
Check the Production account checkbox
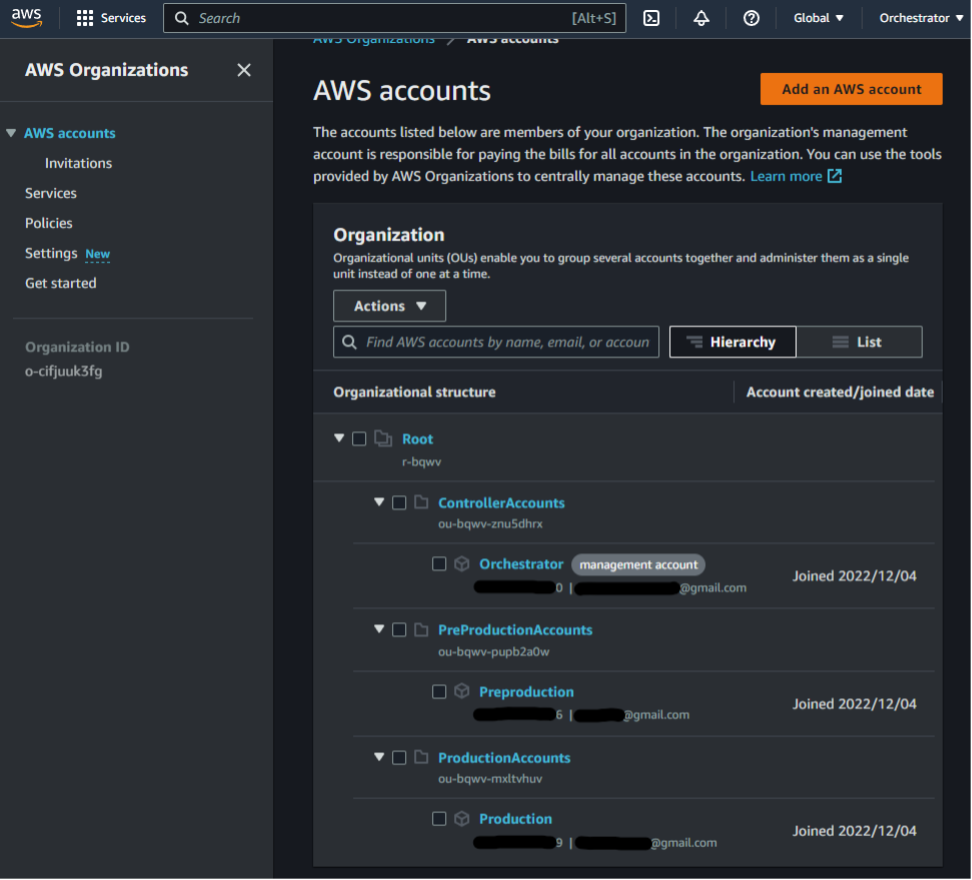(439, 818)
